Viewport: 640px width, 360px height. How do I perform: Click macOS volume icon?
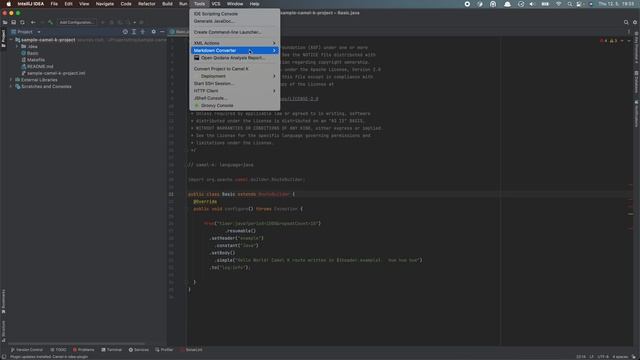coord(532,4)
